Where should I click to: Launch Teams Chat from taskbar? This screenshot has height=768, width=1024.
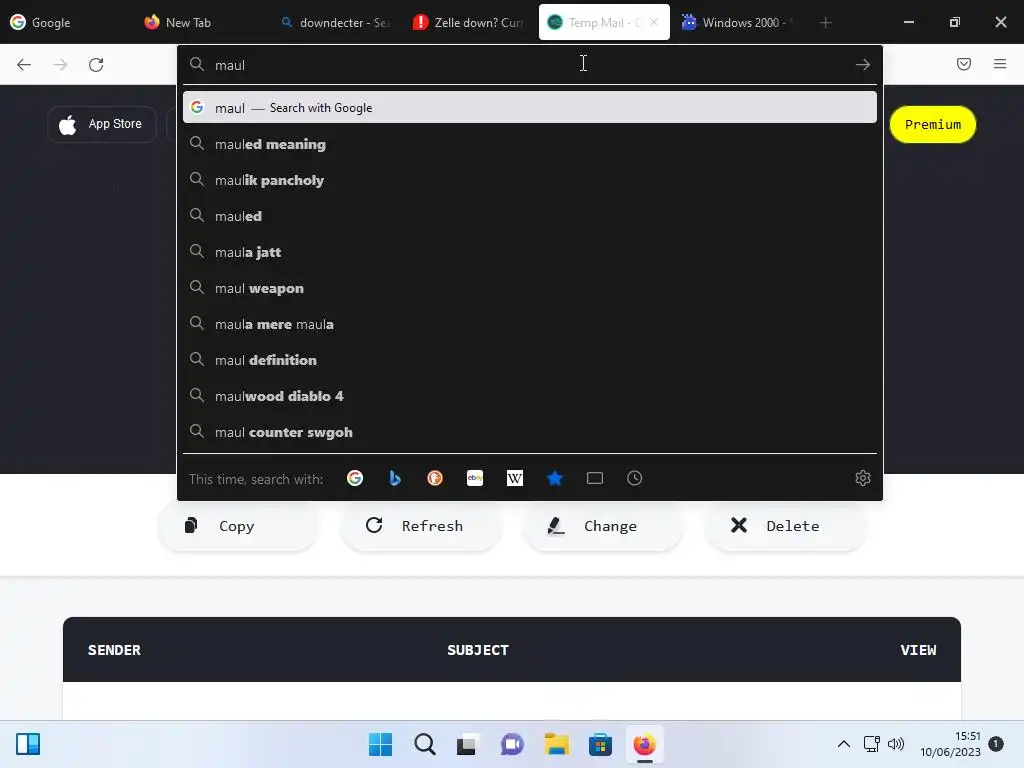(x=512, y=744)
